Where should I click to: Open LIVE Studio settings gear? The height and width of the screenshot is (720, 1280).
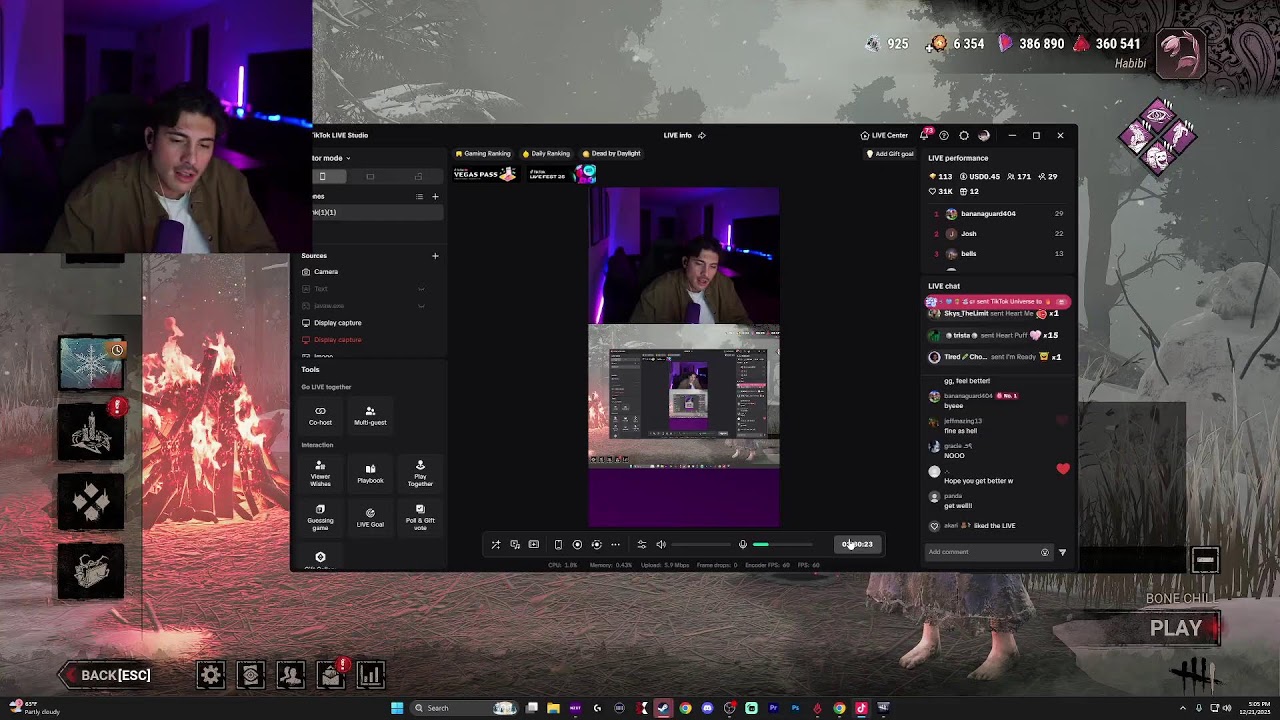click(964, 135)
